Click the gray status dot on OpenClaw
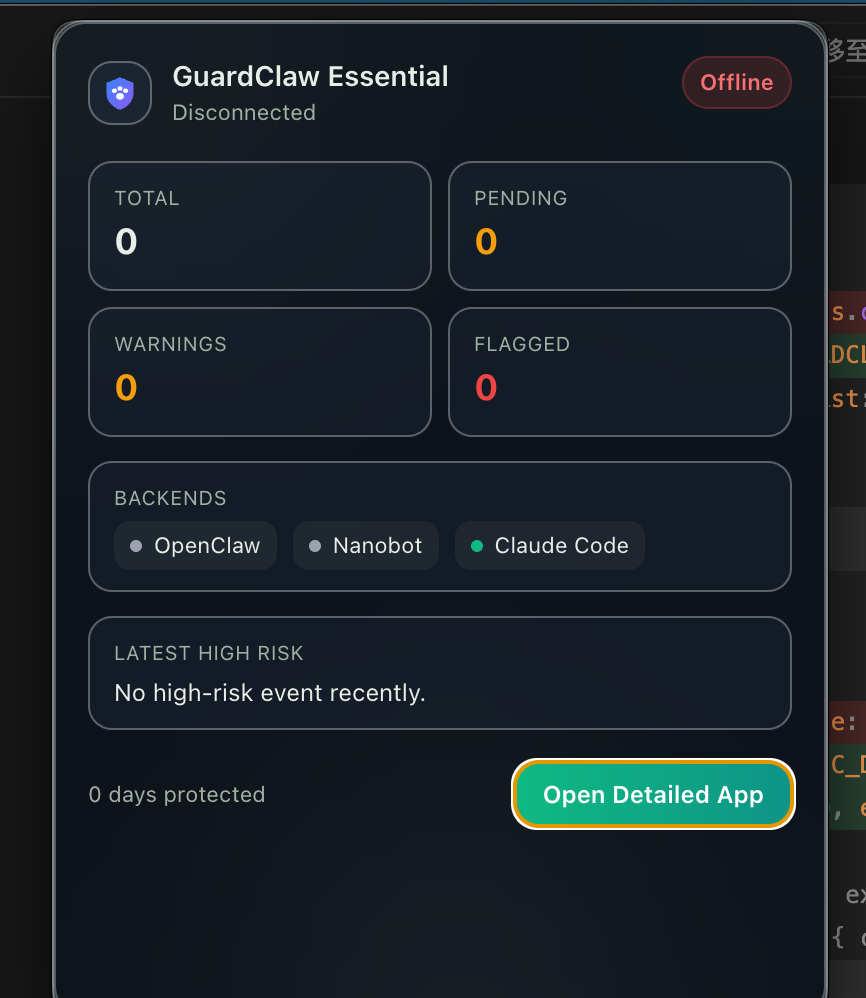866x998 pixels. coord(137,546)
